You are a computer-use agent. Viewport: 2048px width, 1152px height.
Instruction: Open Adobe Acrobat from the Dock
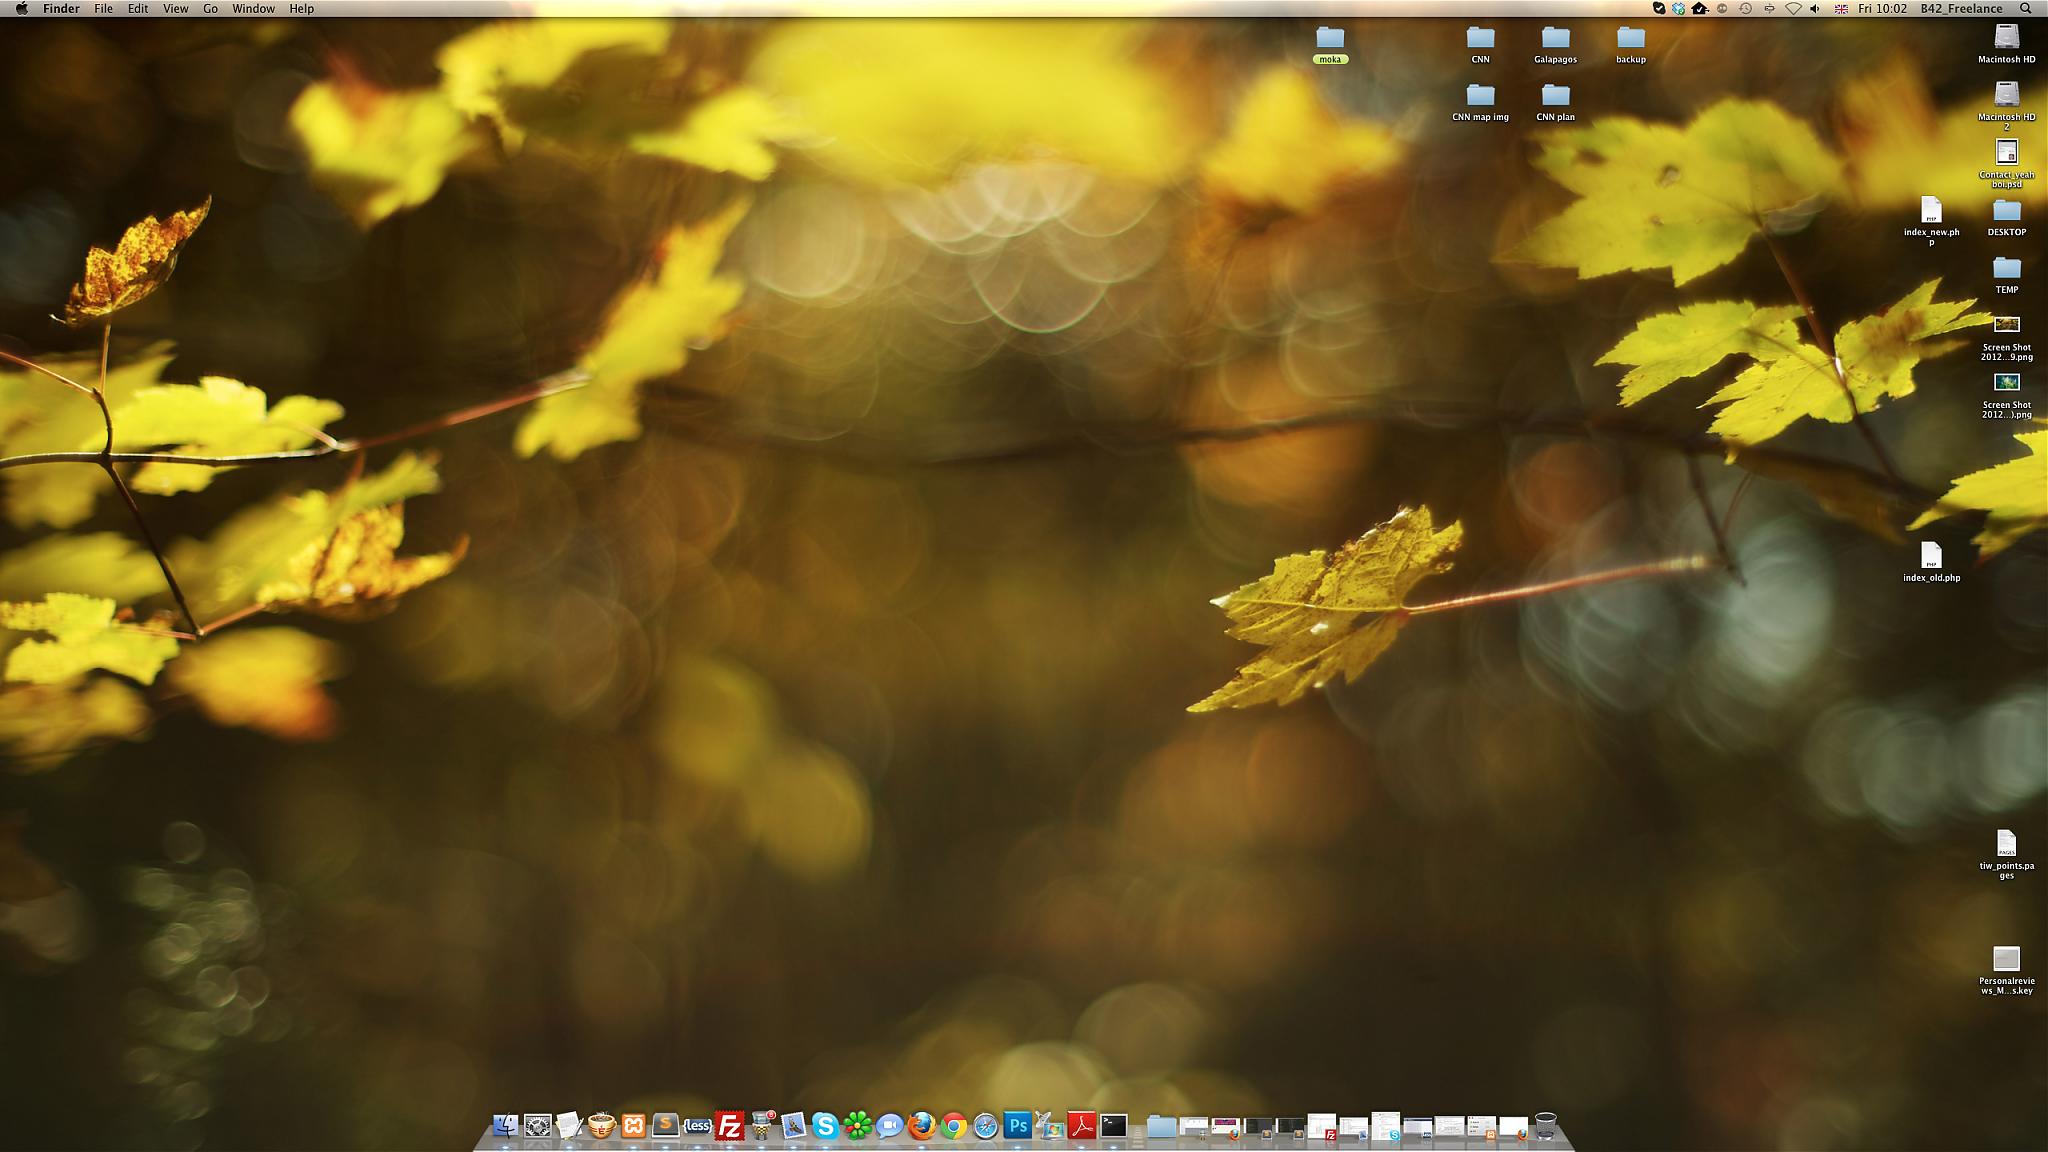tap(1081, 1126)
